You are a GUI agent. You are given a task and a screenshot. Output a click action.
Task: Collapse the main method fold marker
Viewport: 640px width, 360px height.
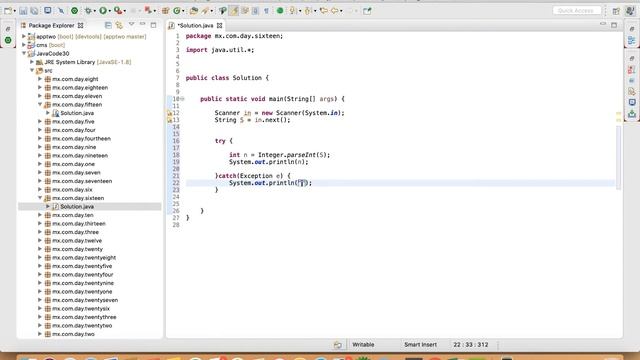tap(182, 99)
